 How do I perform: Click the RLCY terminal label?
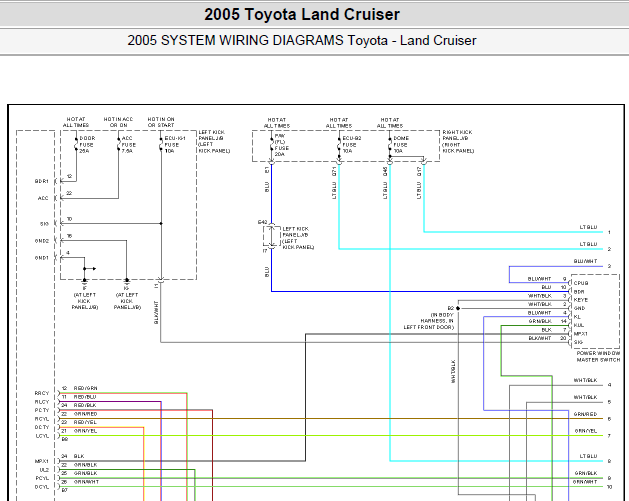coord(42,402)
